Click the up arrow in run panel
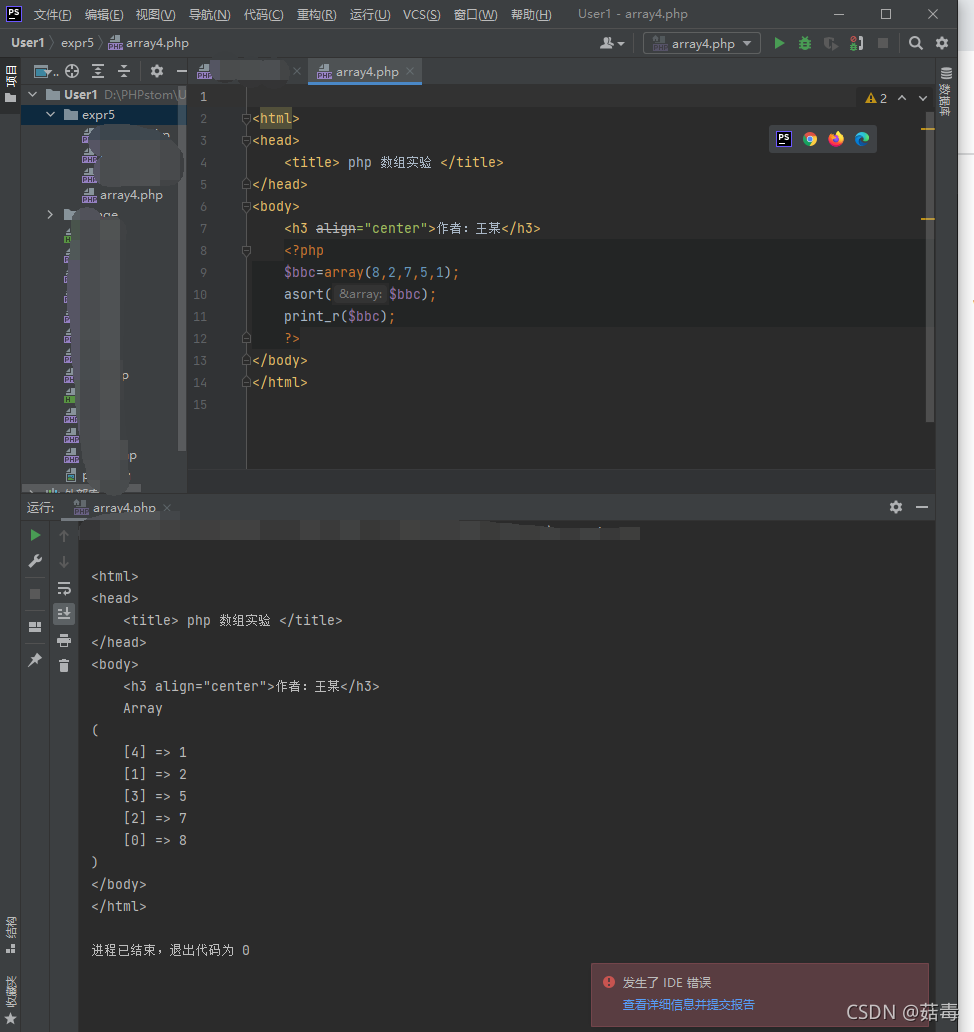Viewport: 974px width, 1032px height. point(64,536)
